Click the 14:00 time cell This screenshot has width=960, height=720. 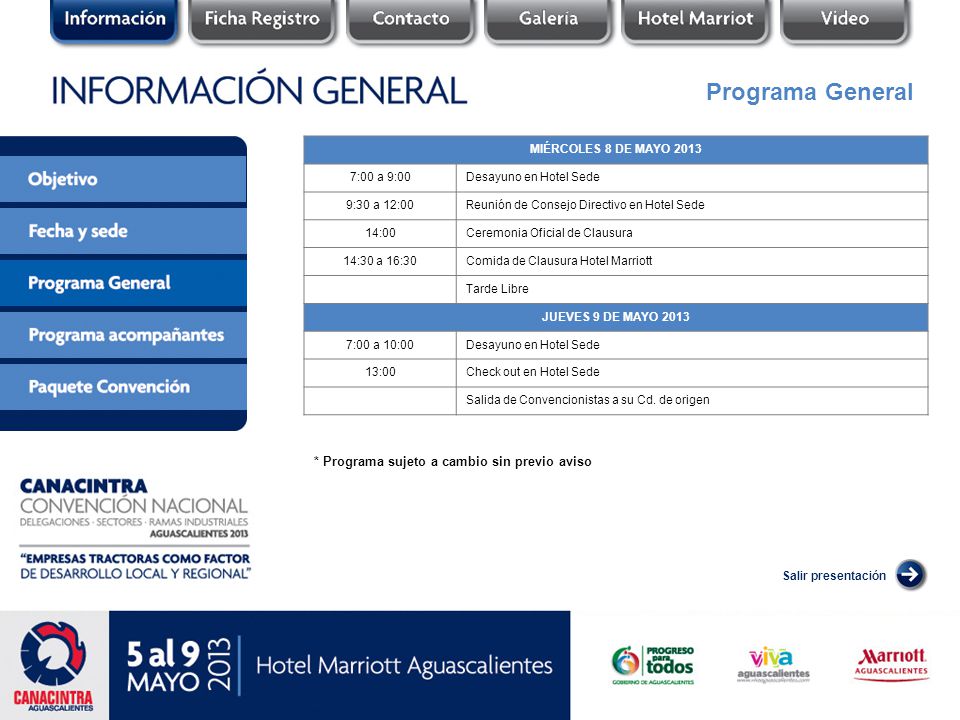pos(380,233)
